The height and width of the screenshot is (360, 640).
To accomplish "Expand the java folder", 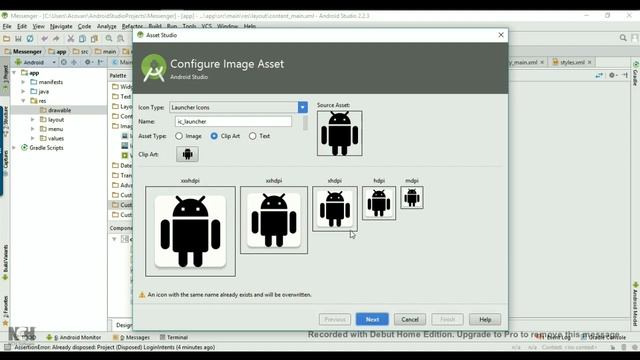I will 23,91.
